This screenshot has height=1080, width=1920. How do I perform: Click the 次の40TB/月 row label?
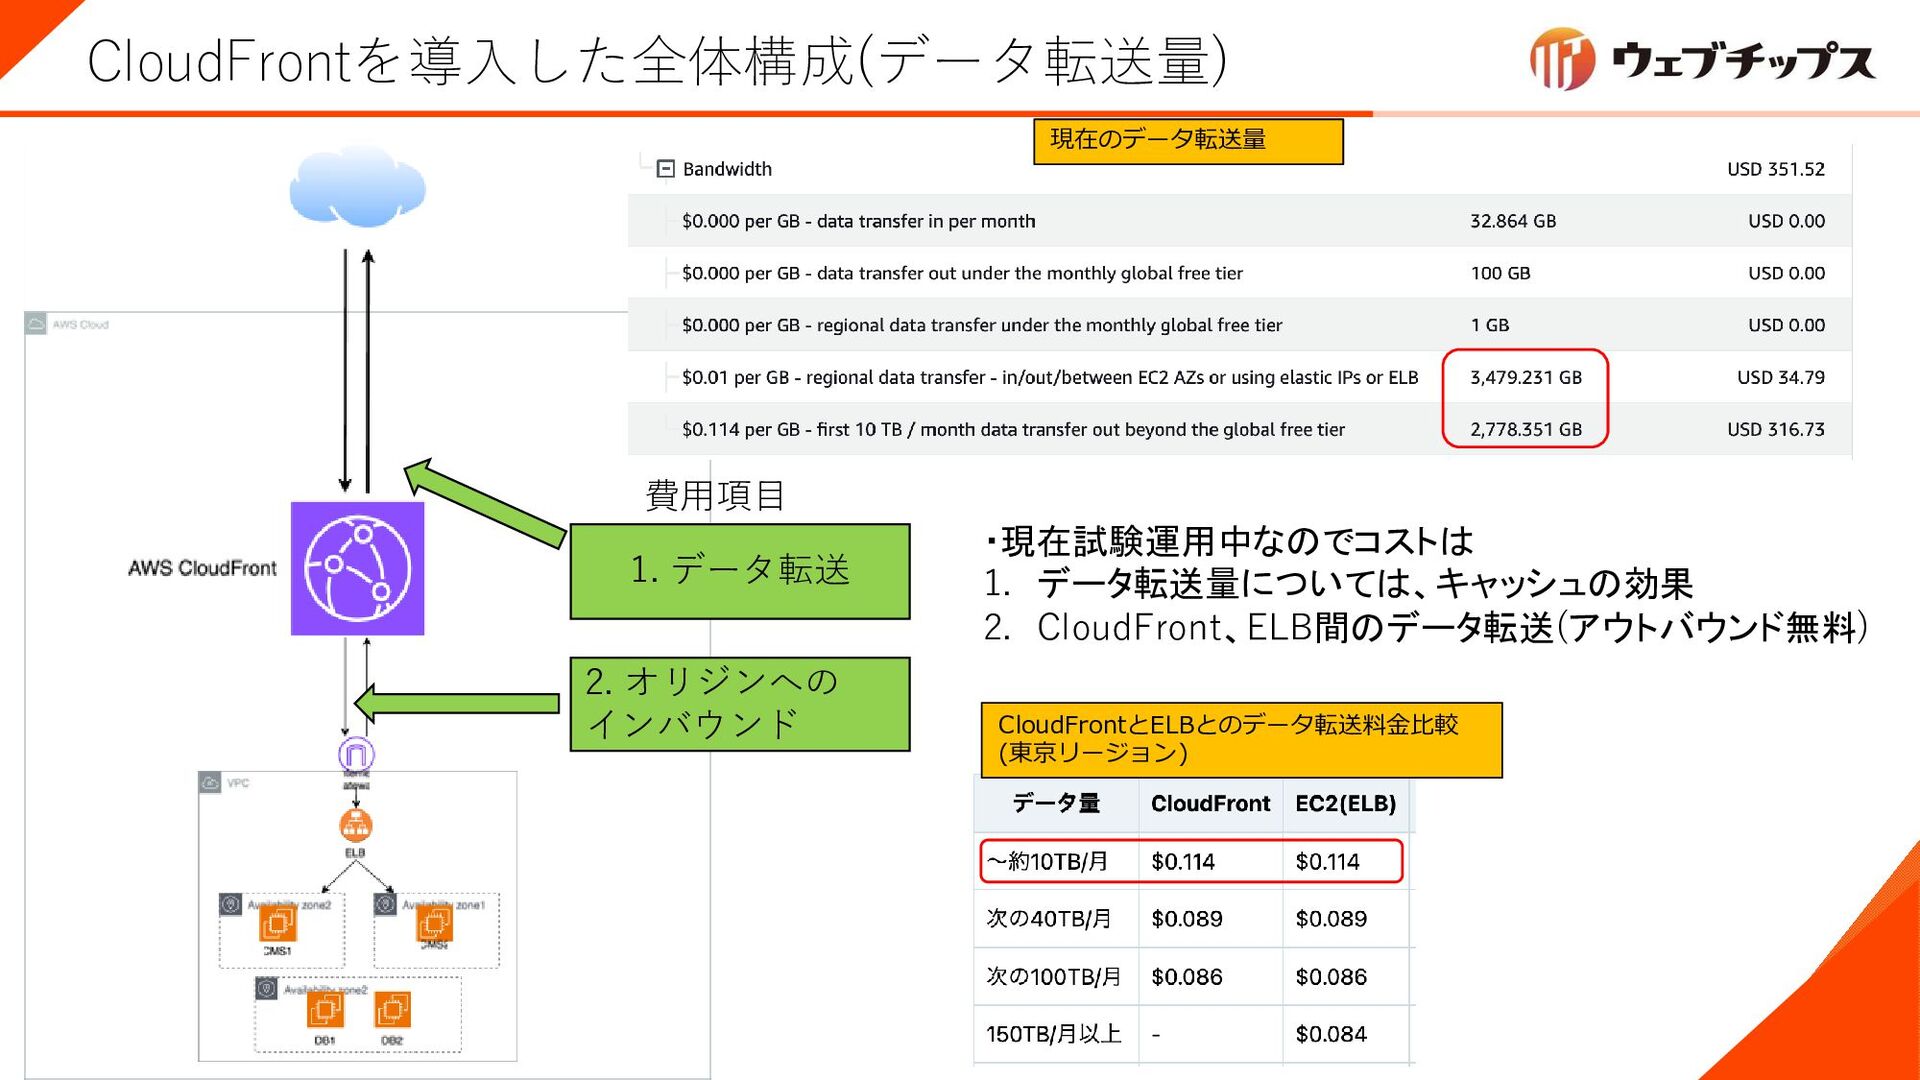pos(1049,918)
